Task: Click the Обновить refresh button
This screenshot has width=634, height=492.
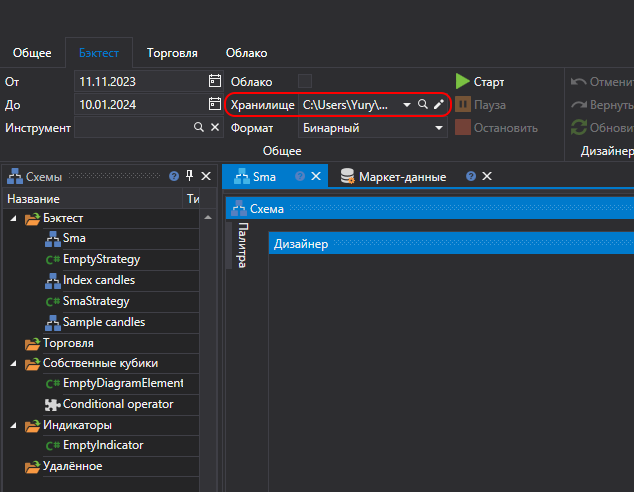Action: (602, 128)
